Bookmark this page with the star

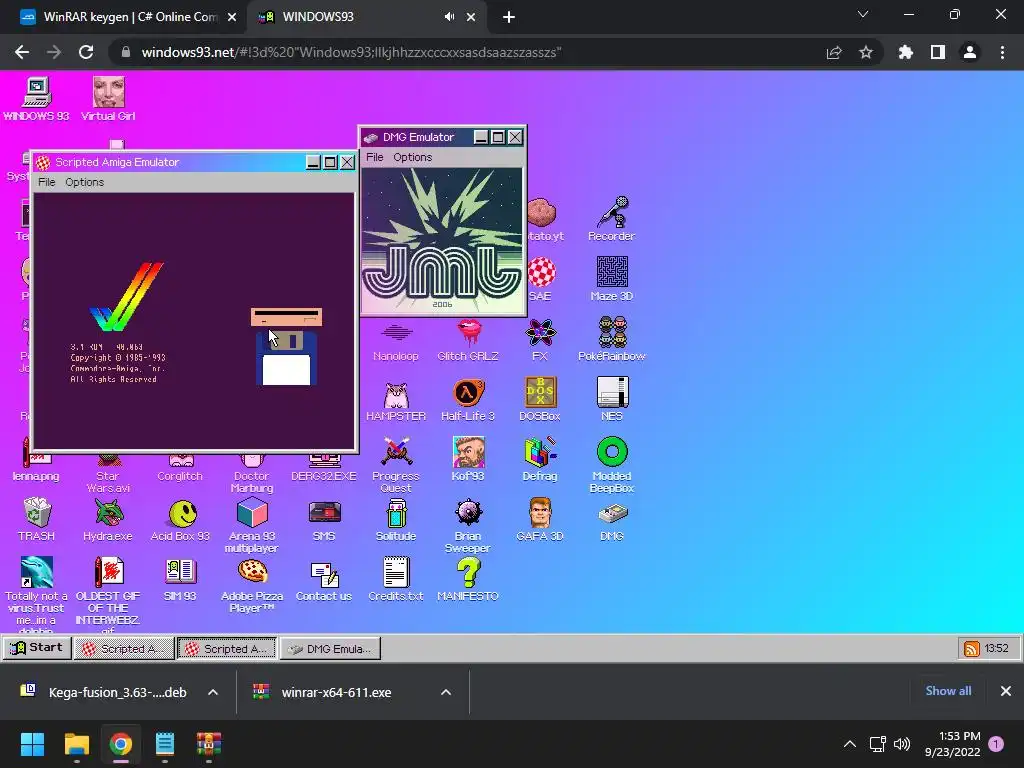point(866,52)
